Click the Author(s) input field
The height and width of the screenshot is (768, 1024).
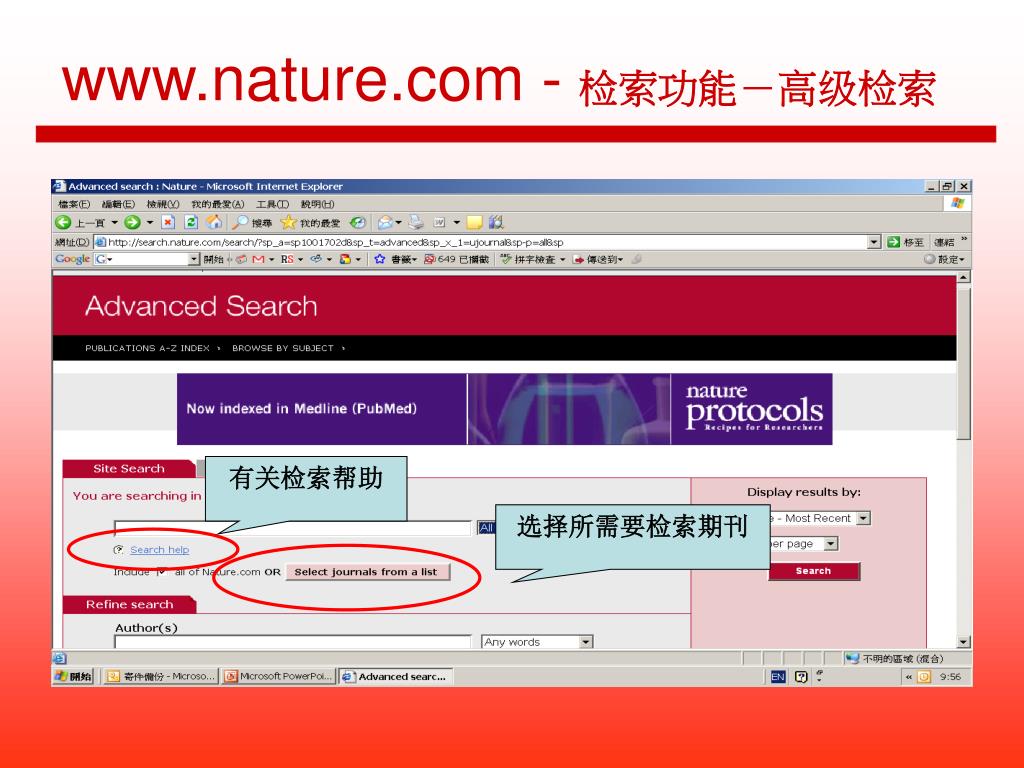[x=293, y=642]
